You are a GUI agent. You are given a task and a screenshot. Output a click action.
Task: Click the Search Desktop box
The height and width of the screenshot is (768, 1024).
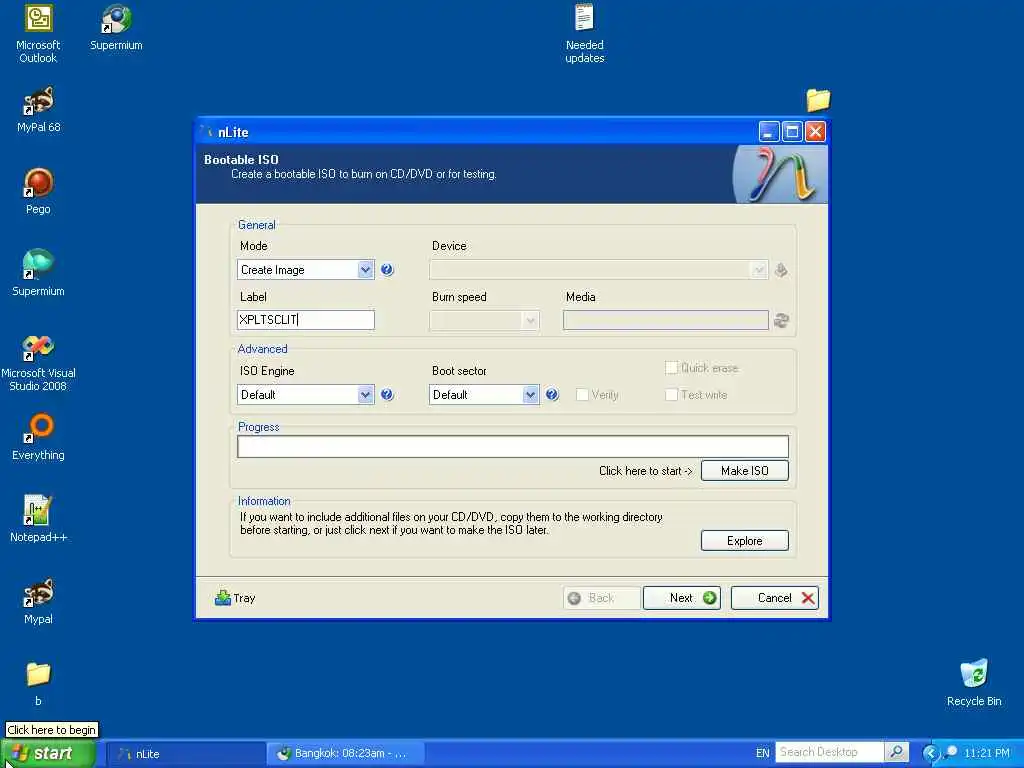(829, 752)
